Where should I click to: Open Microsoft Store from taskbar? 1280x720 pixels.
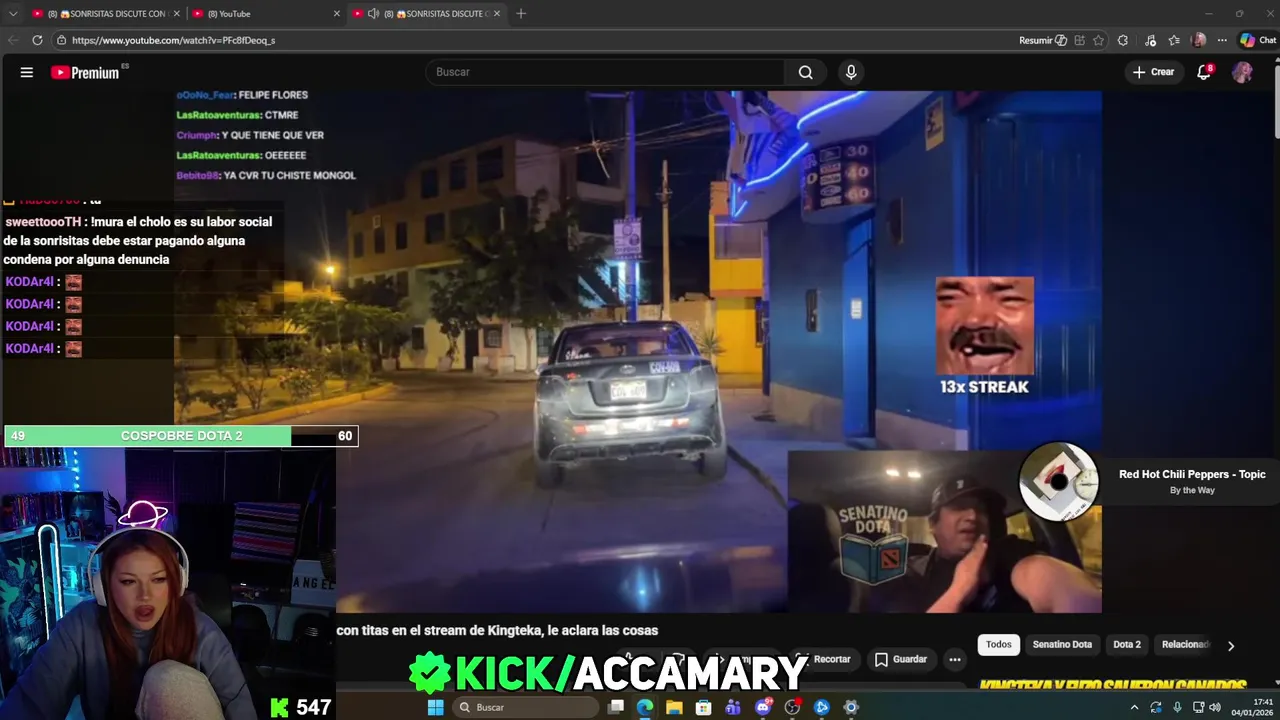[x=704, y=707]
